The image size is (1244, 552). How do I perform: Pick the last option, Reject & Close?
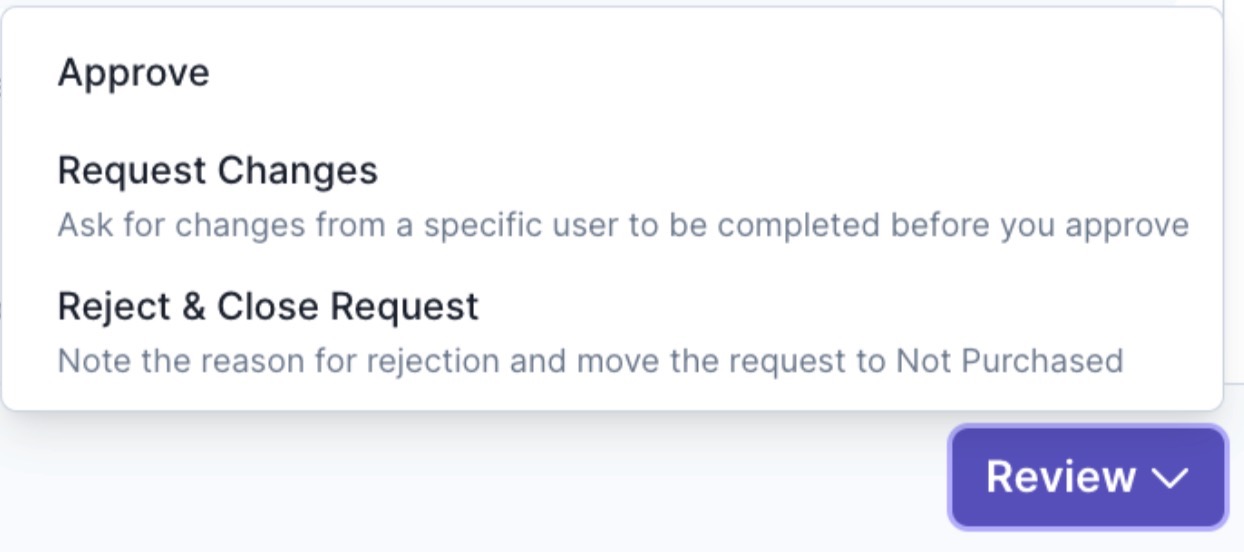(x=612, y=332)
